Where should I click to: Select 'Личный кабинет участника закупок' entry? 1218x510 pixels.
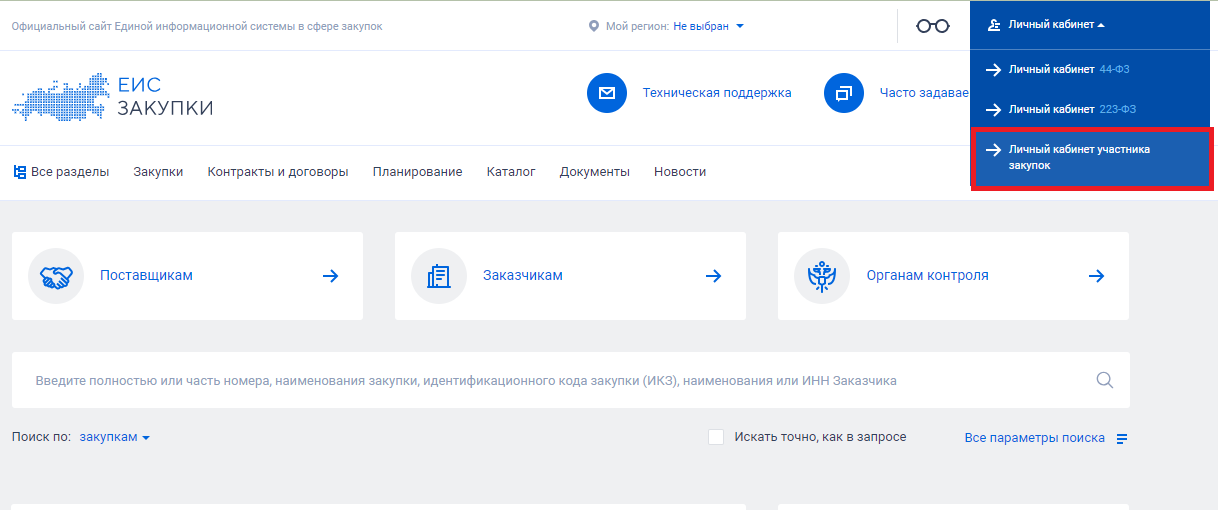(1079, 157)
